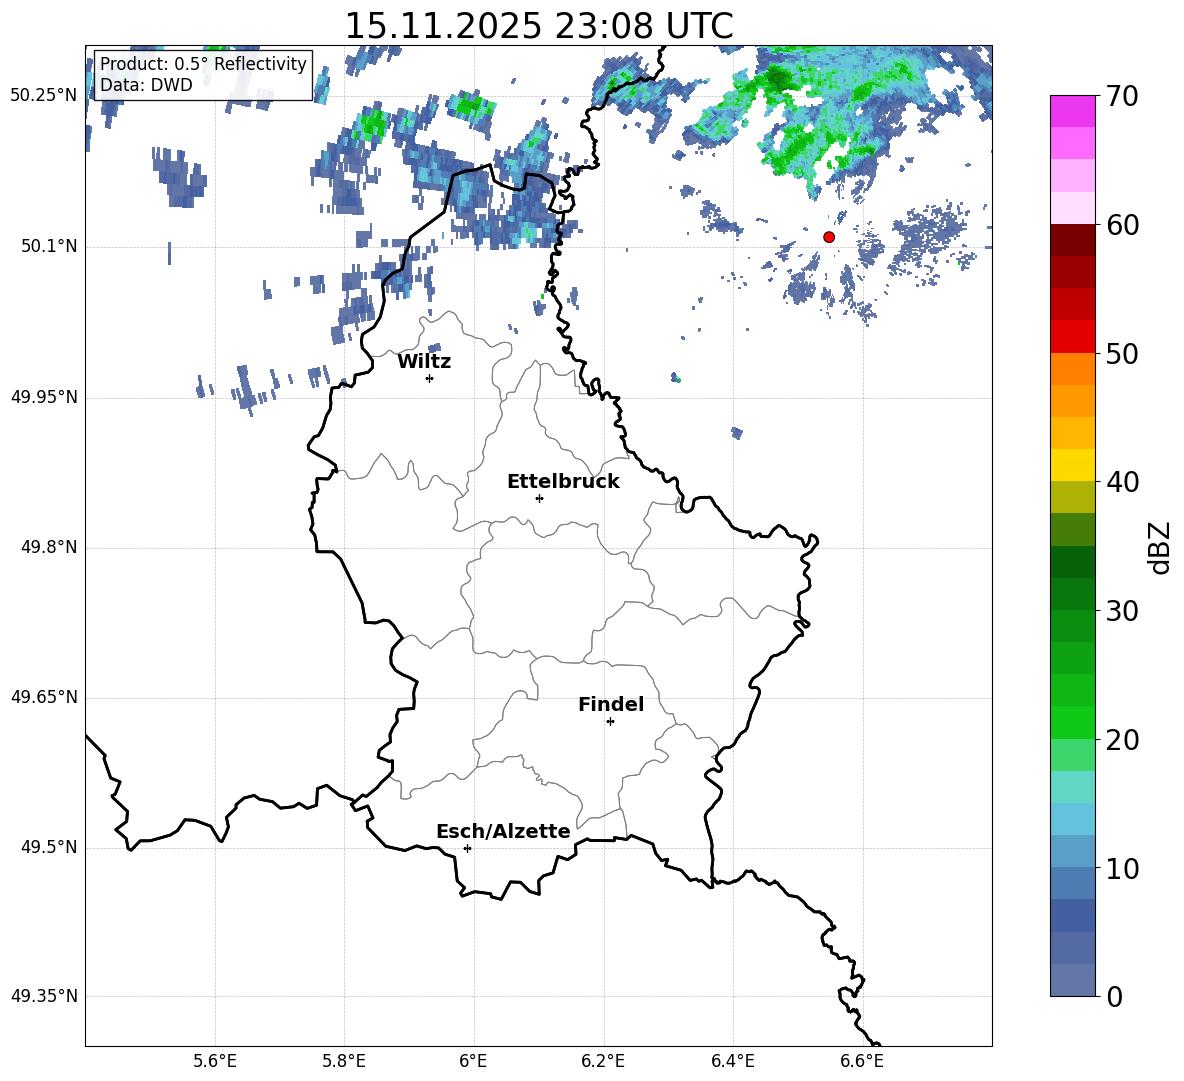The width and height of the screenshot is (1184, 1081).
Task: Click the '50.25°N' latitude label
Action: [44, 96]
